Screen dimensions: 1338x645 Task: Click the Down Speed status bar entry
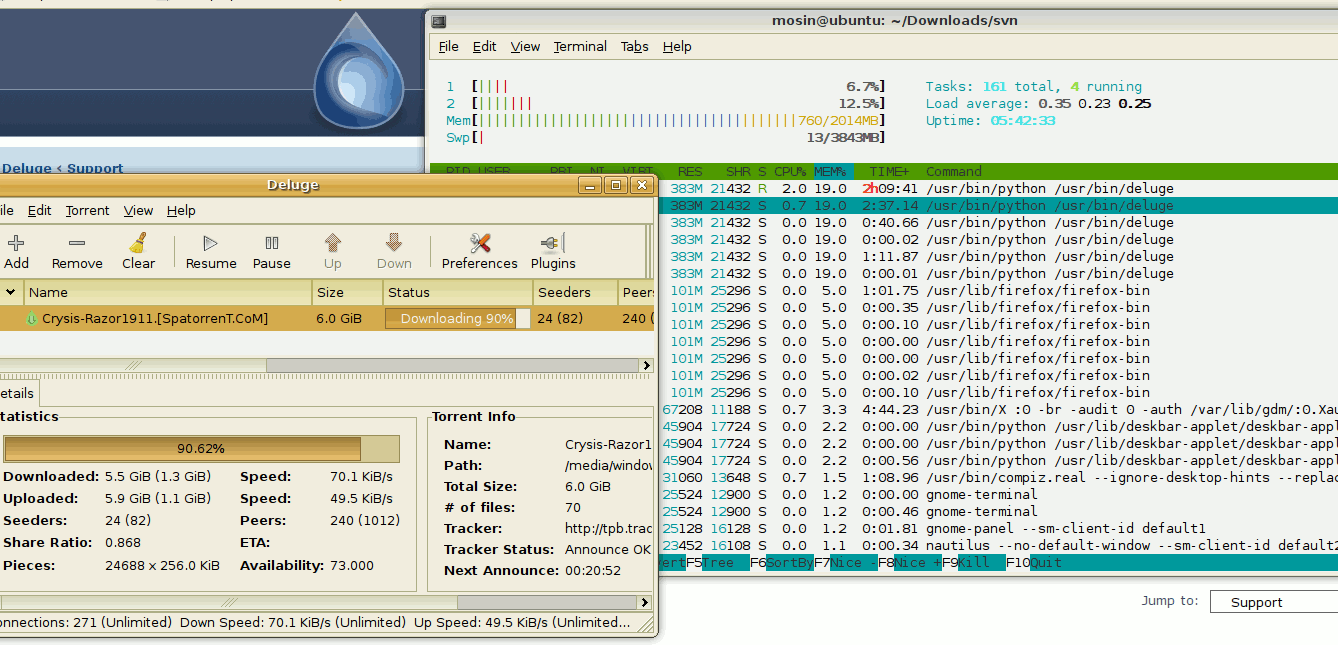tap(292, 622)
